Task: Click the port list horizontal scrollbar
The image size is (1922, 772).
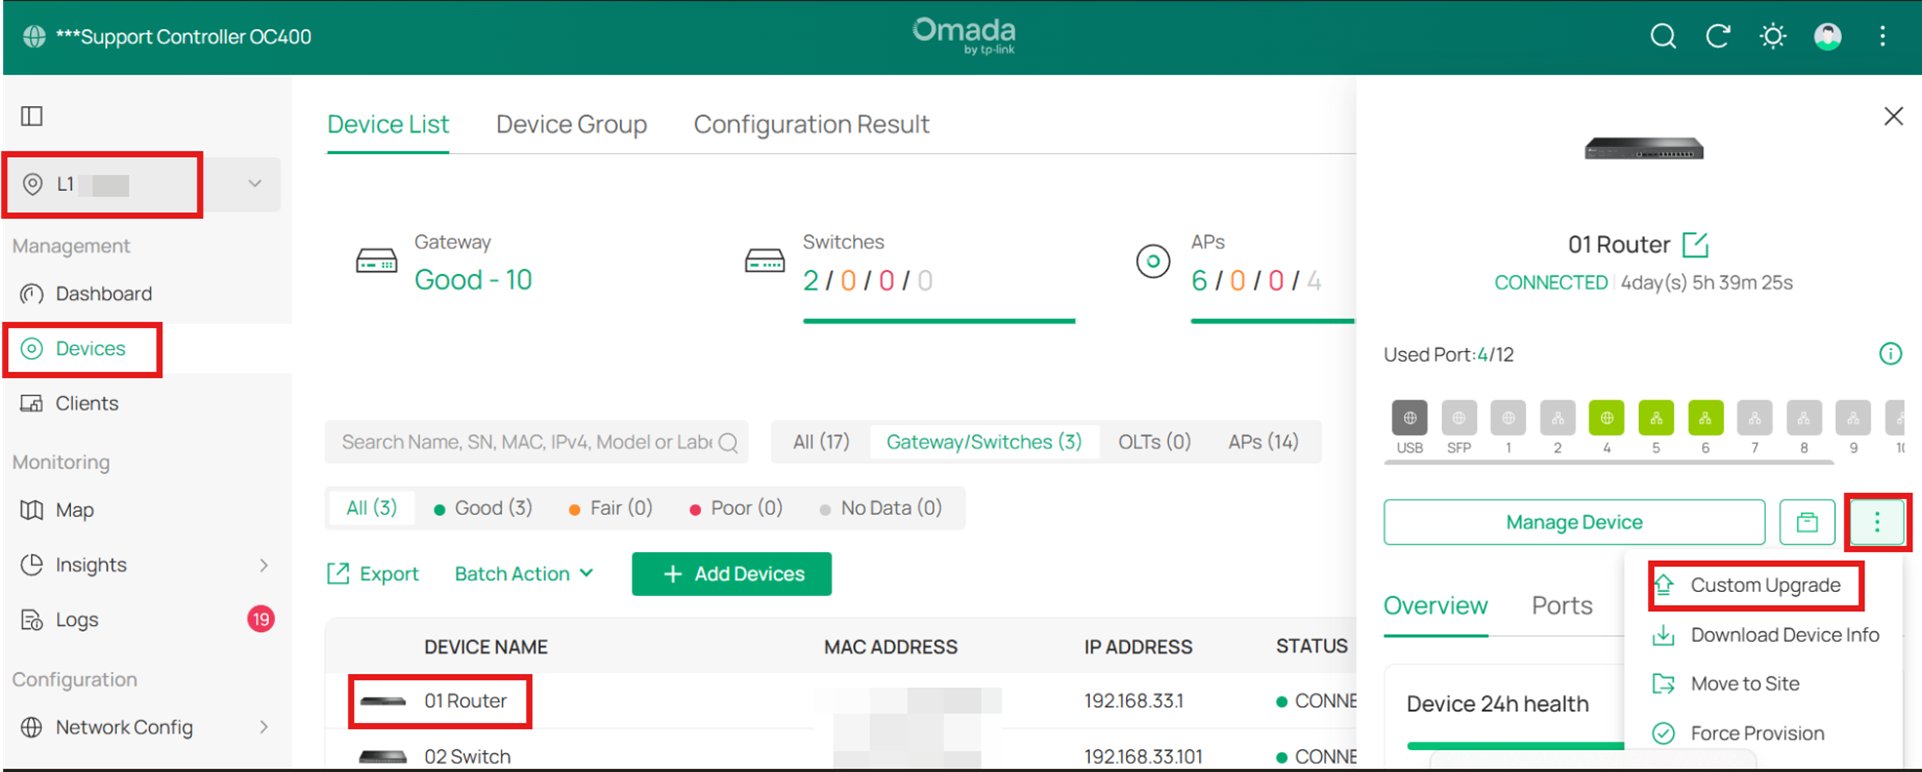Action: point(1609,462)
